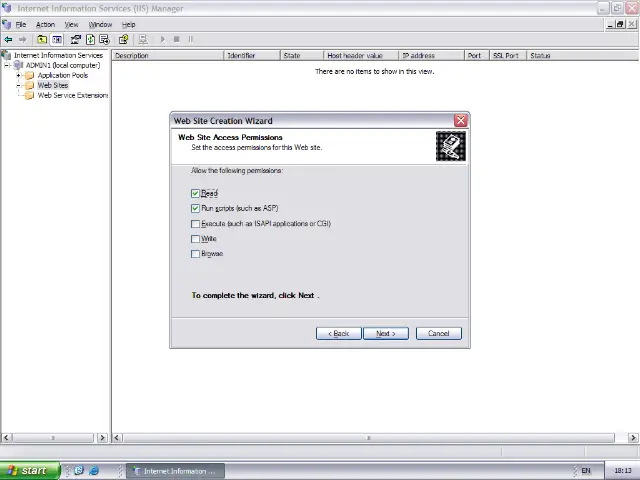Screen dimensions: 640x480
Task: Select the Application Pools tree label
Action: (63, 75)
